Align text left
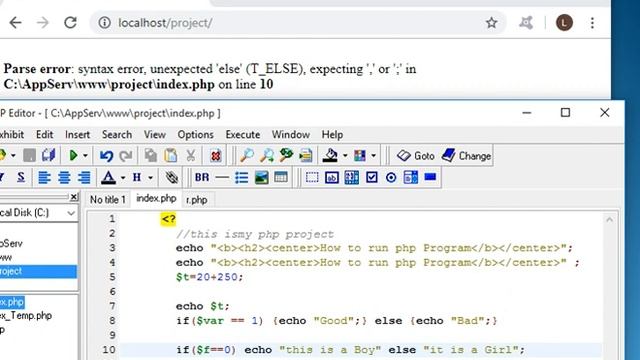Image resolution: width=640 pixels, height=360 pixels. click(x=44, y=177)
